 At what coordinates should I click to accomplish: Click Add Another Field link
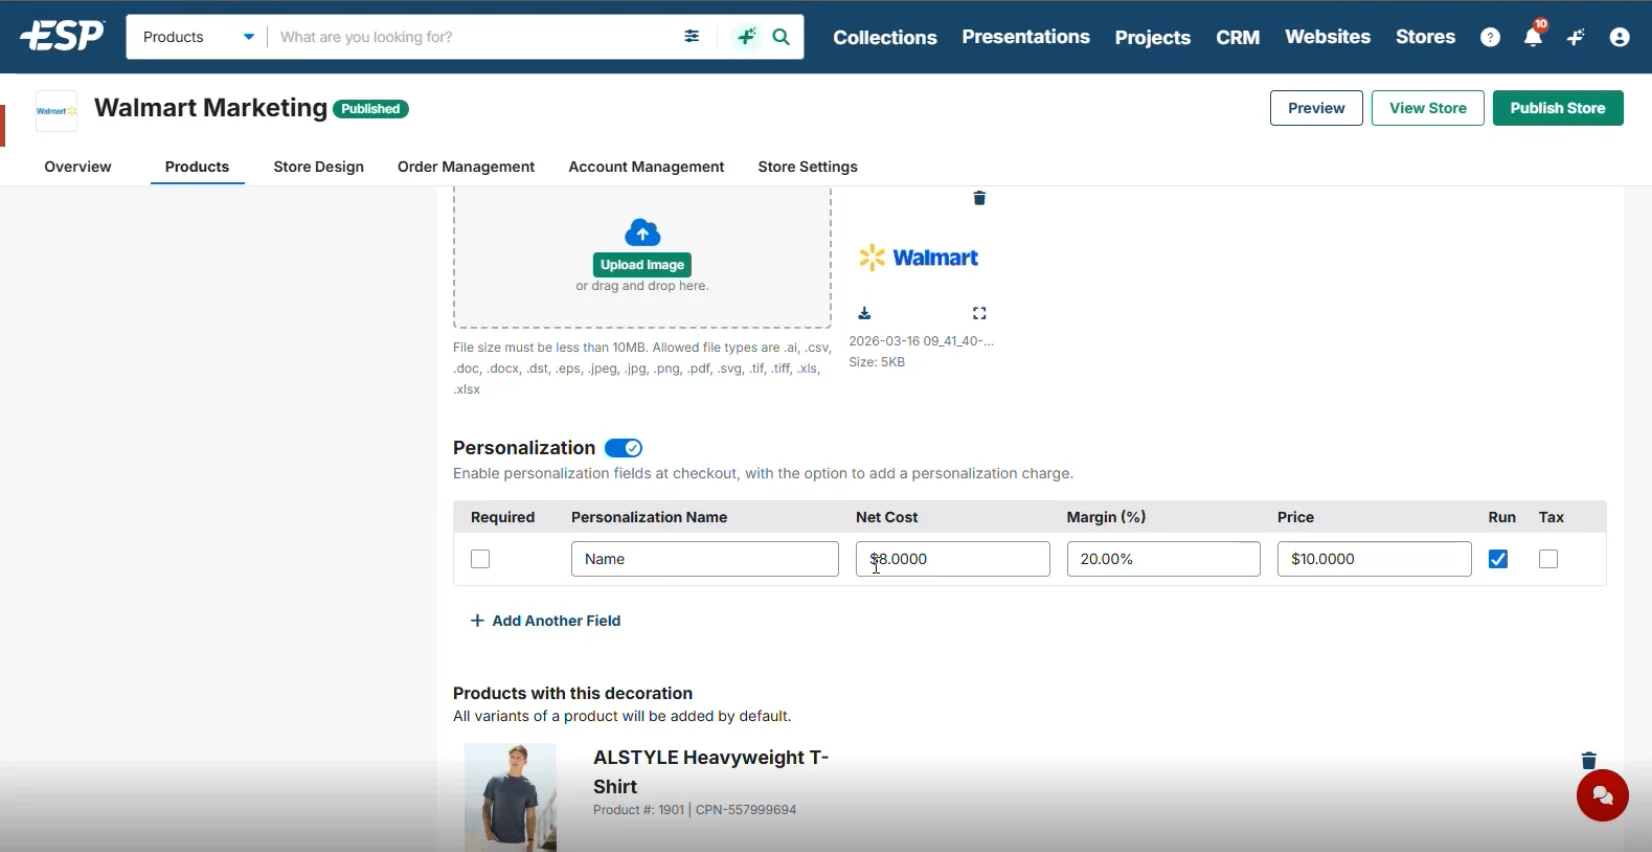click(x=545, y=620)
